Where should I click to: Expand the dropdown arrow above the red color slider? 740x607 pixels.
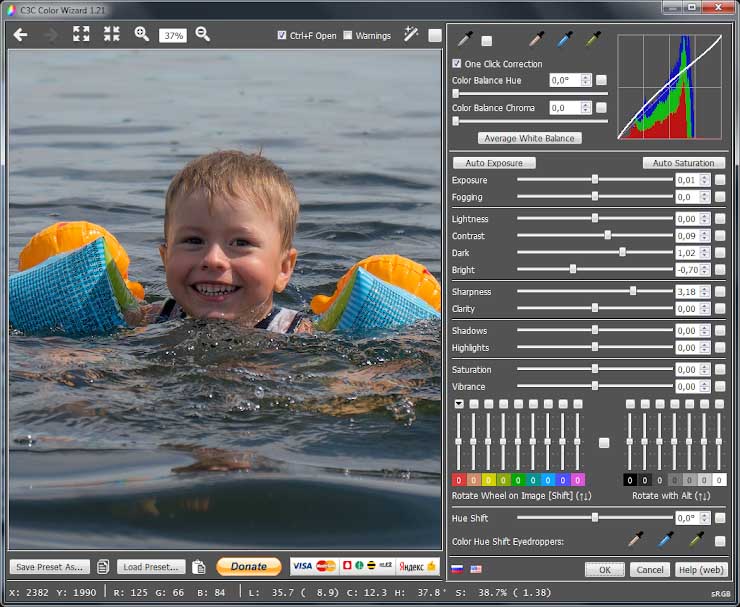tap(459, 404)
